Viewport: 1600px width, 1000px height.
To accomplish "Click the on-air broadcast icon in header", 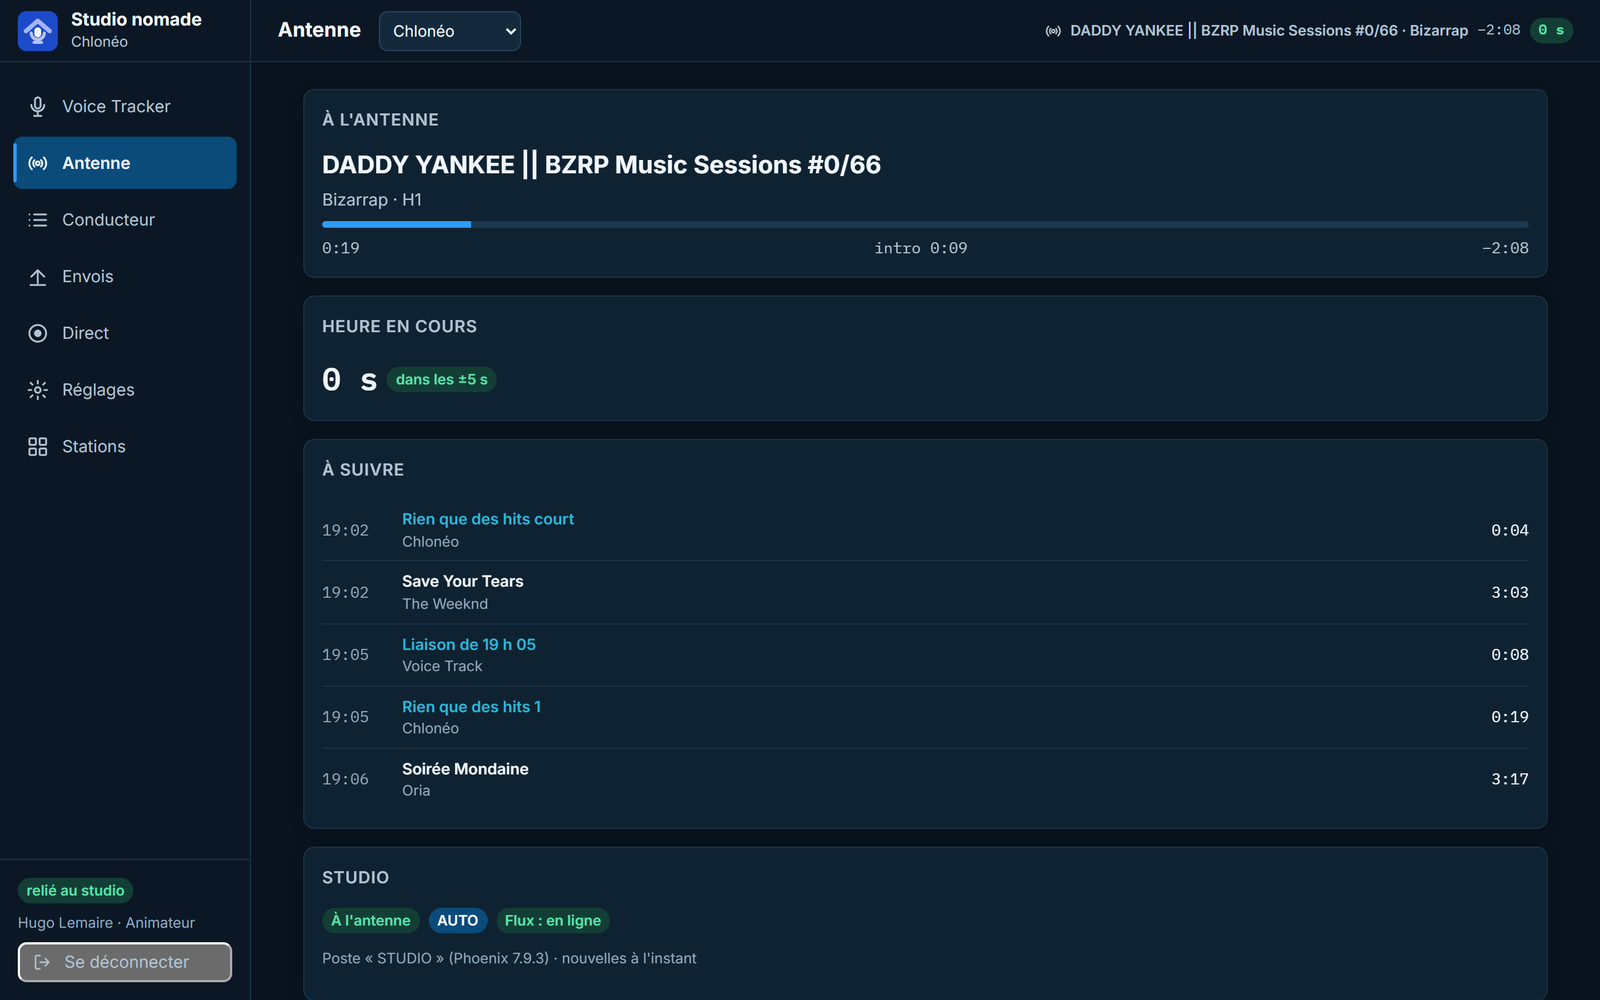I will click(x=1053, y=31).
